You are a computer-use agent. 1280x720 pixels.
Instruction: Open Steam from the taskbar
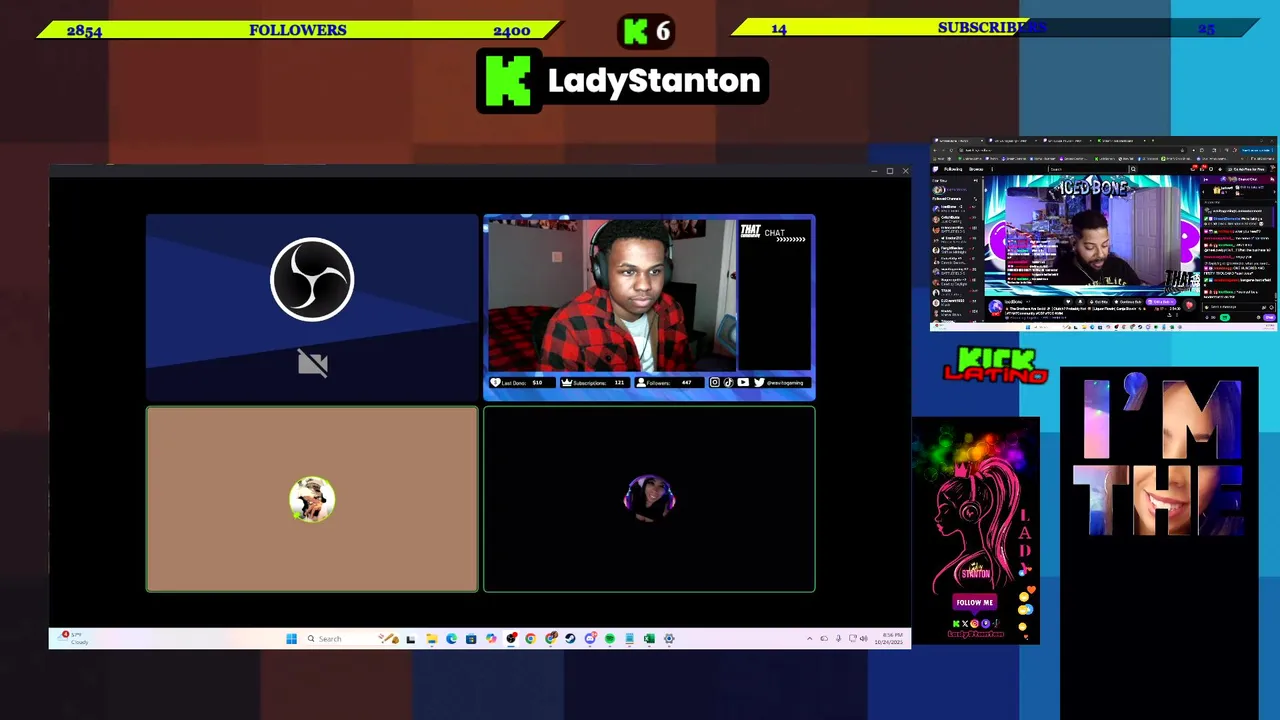[x=570, y=638]
